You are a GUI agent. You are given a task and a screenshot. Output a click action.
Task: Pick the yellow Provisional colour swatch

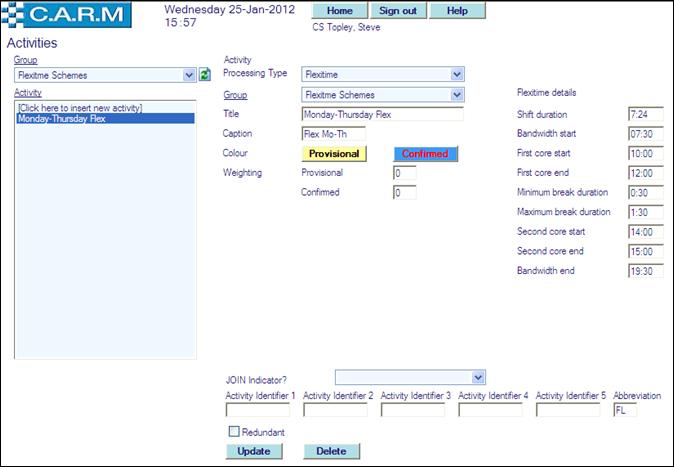coord(335,154)
